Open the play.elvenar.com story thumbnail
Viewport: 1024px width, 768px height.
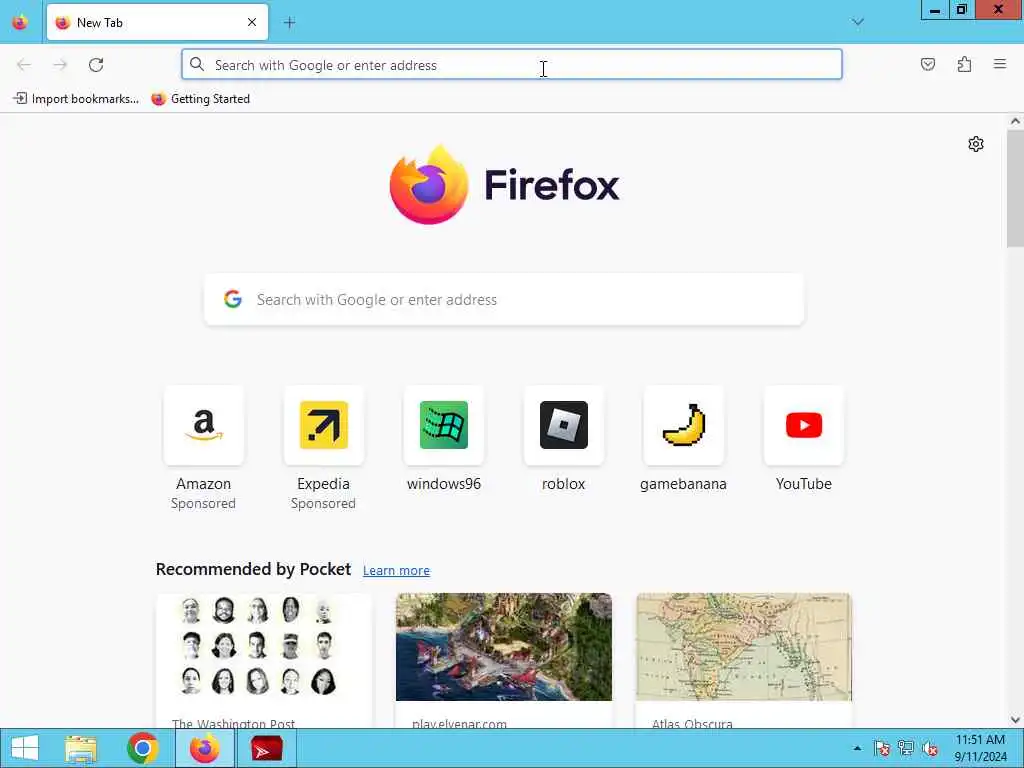[x=504, y=647]
